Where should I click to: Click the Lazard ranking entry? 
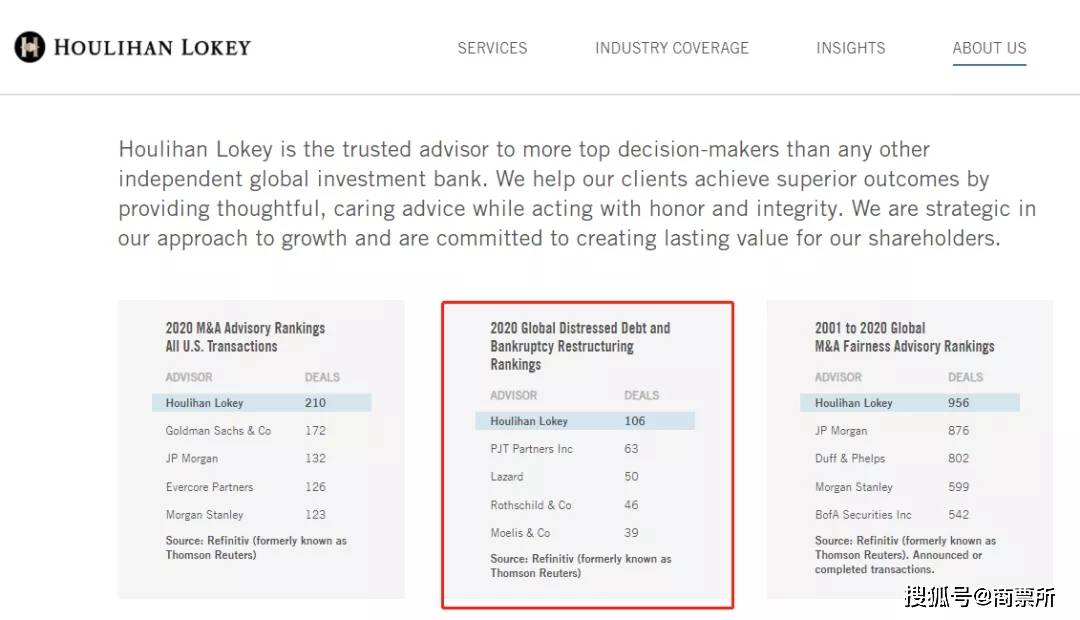coord(507,477)
